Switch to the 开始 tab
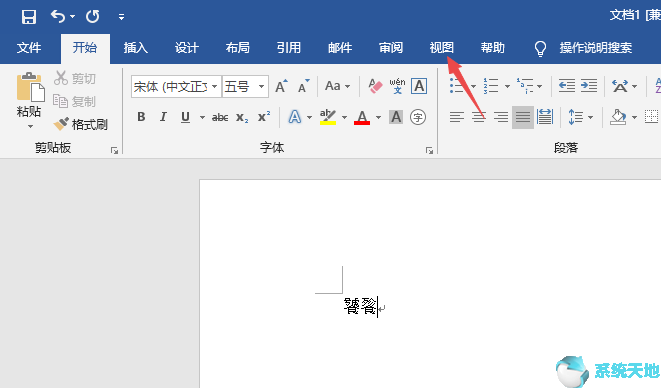 85,47
